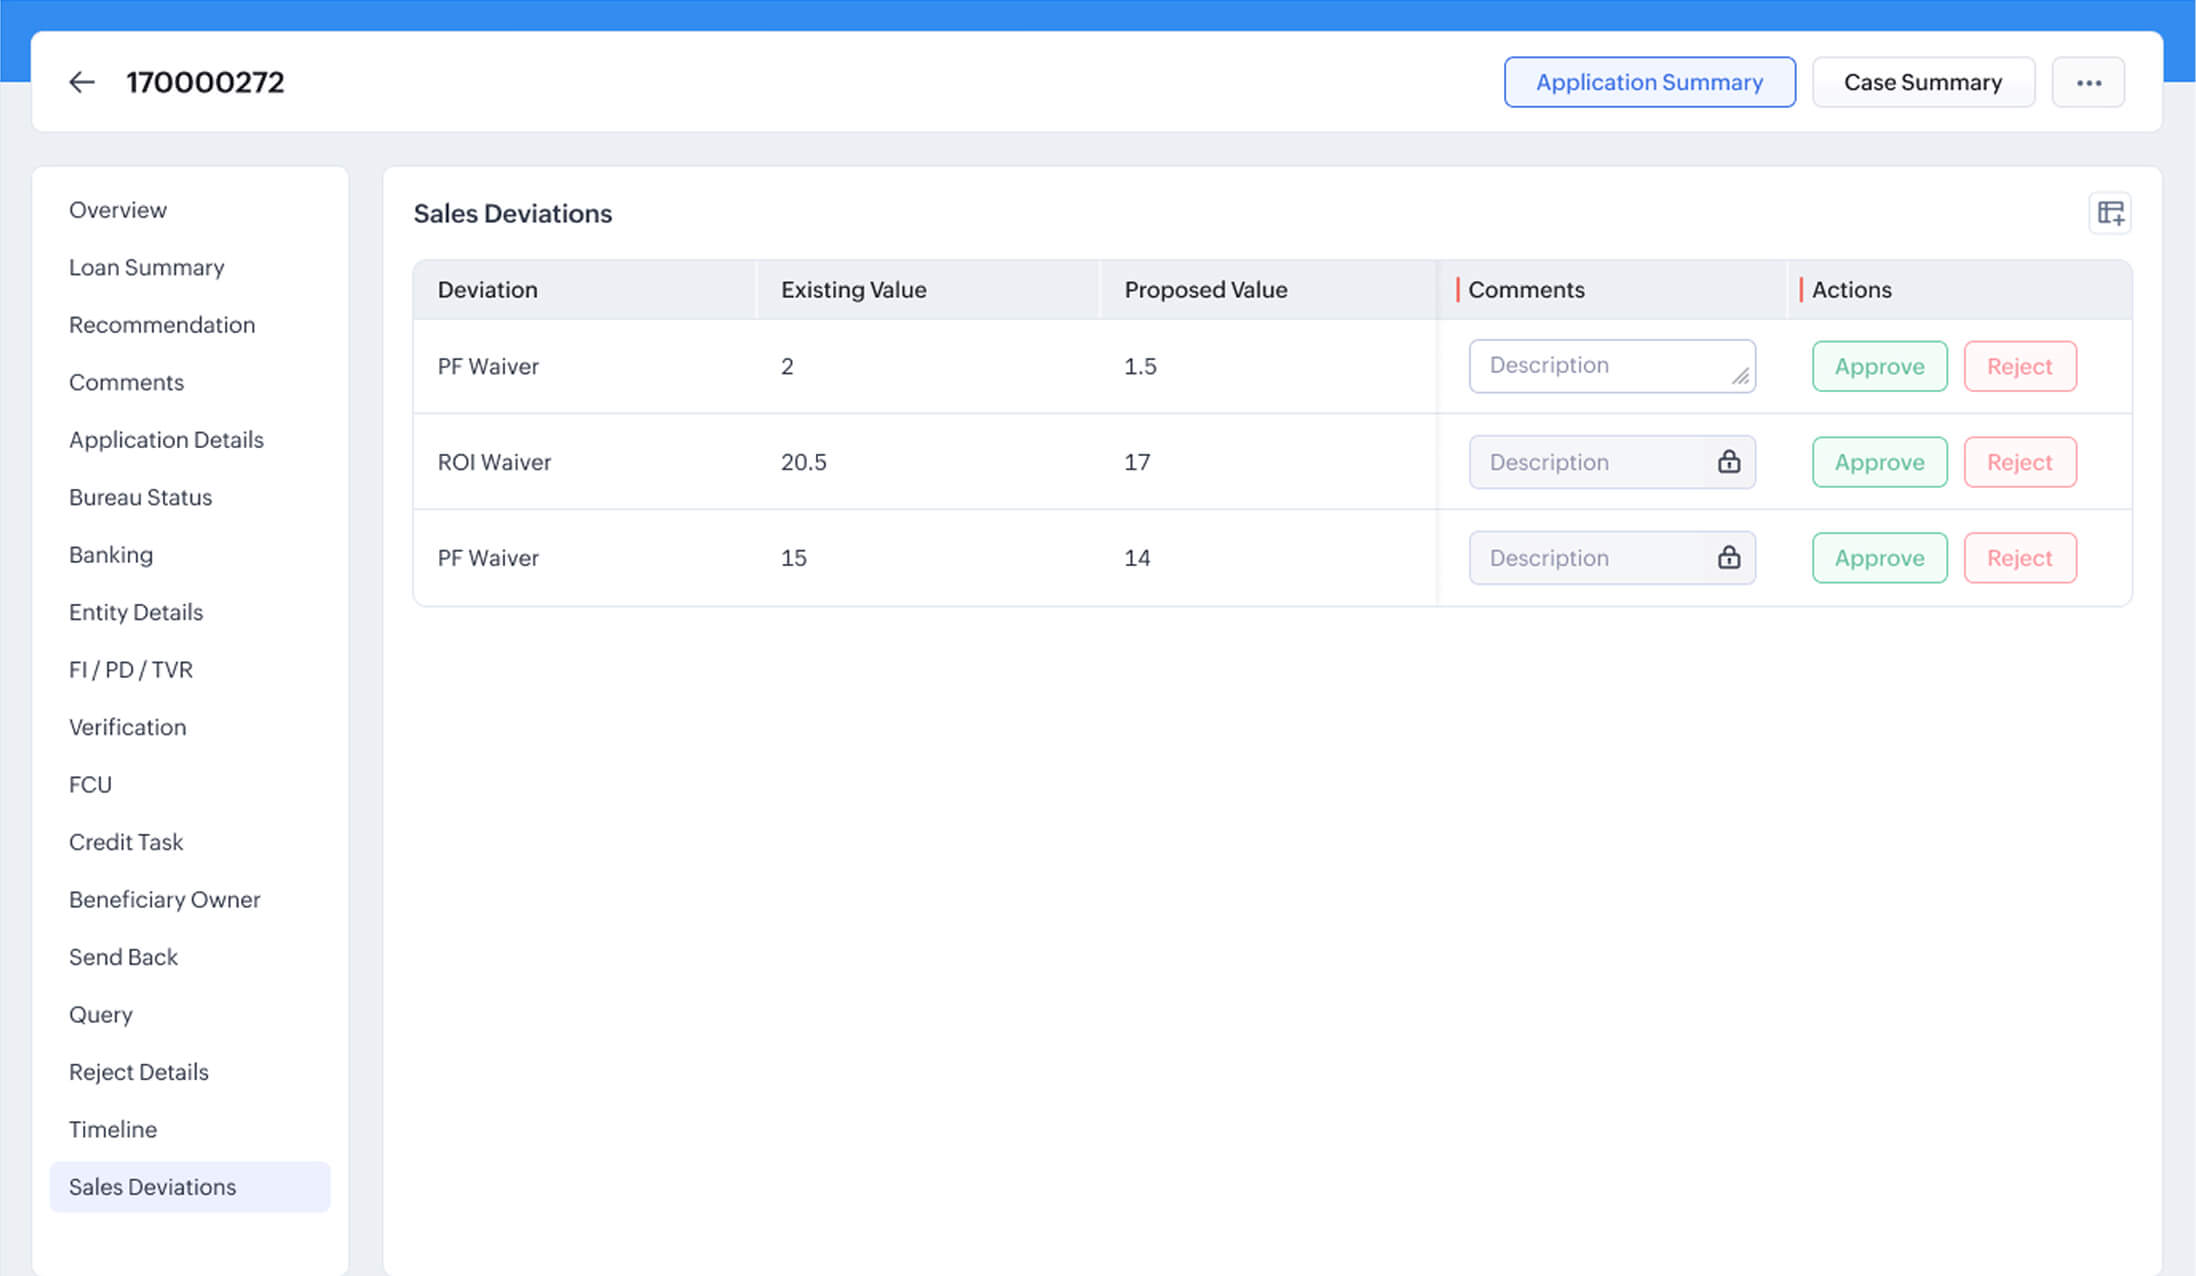Click Description field for first PF Waiver row
Screen dimensions: 2196x1276
click(1612, 366)
